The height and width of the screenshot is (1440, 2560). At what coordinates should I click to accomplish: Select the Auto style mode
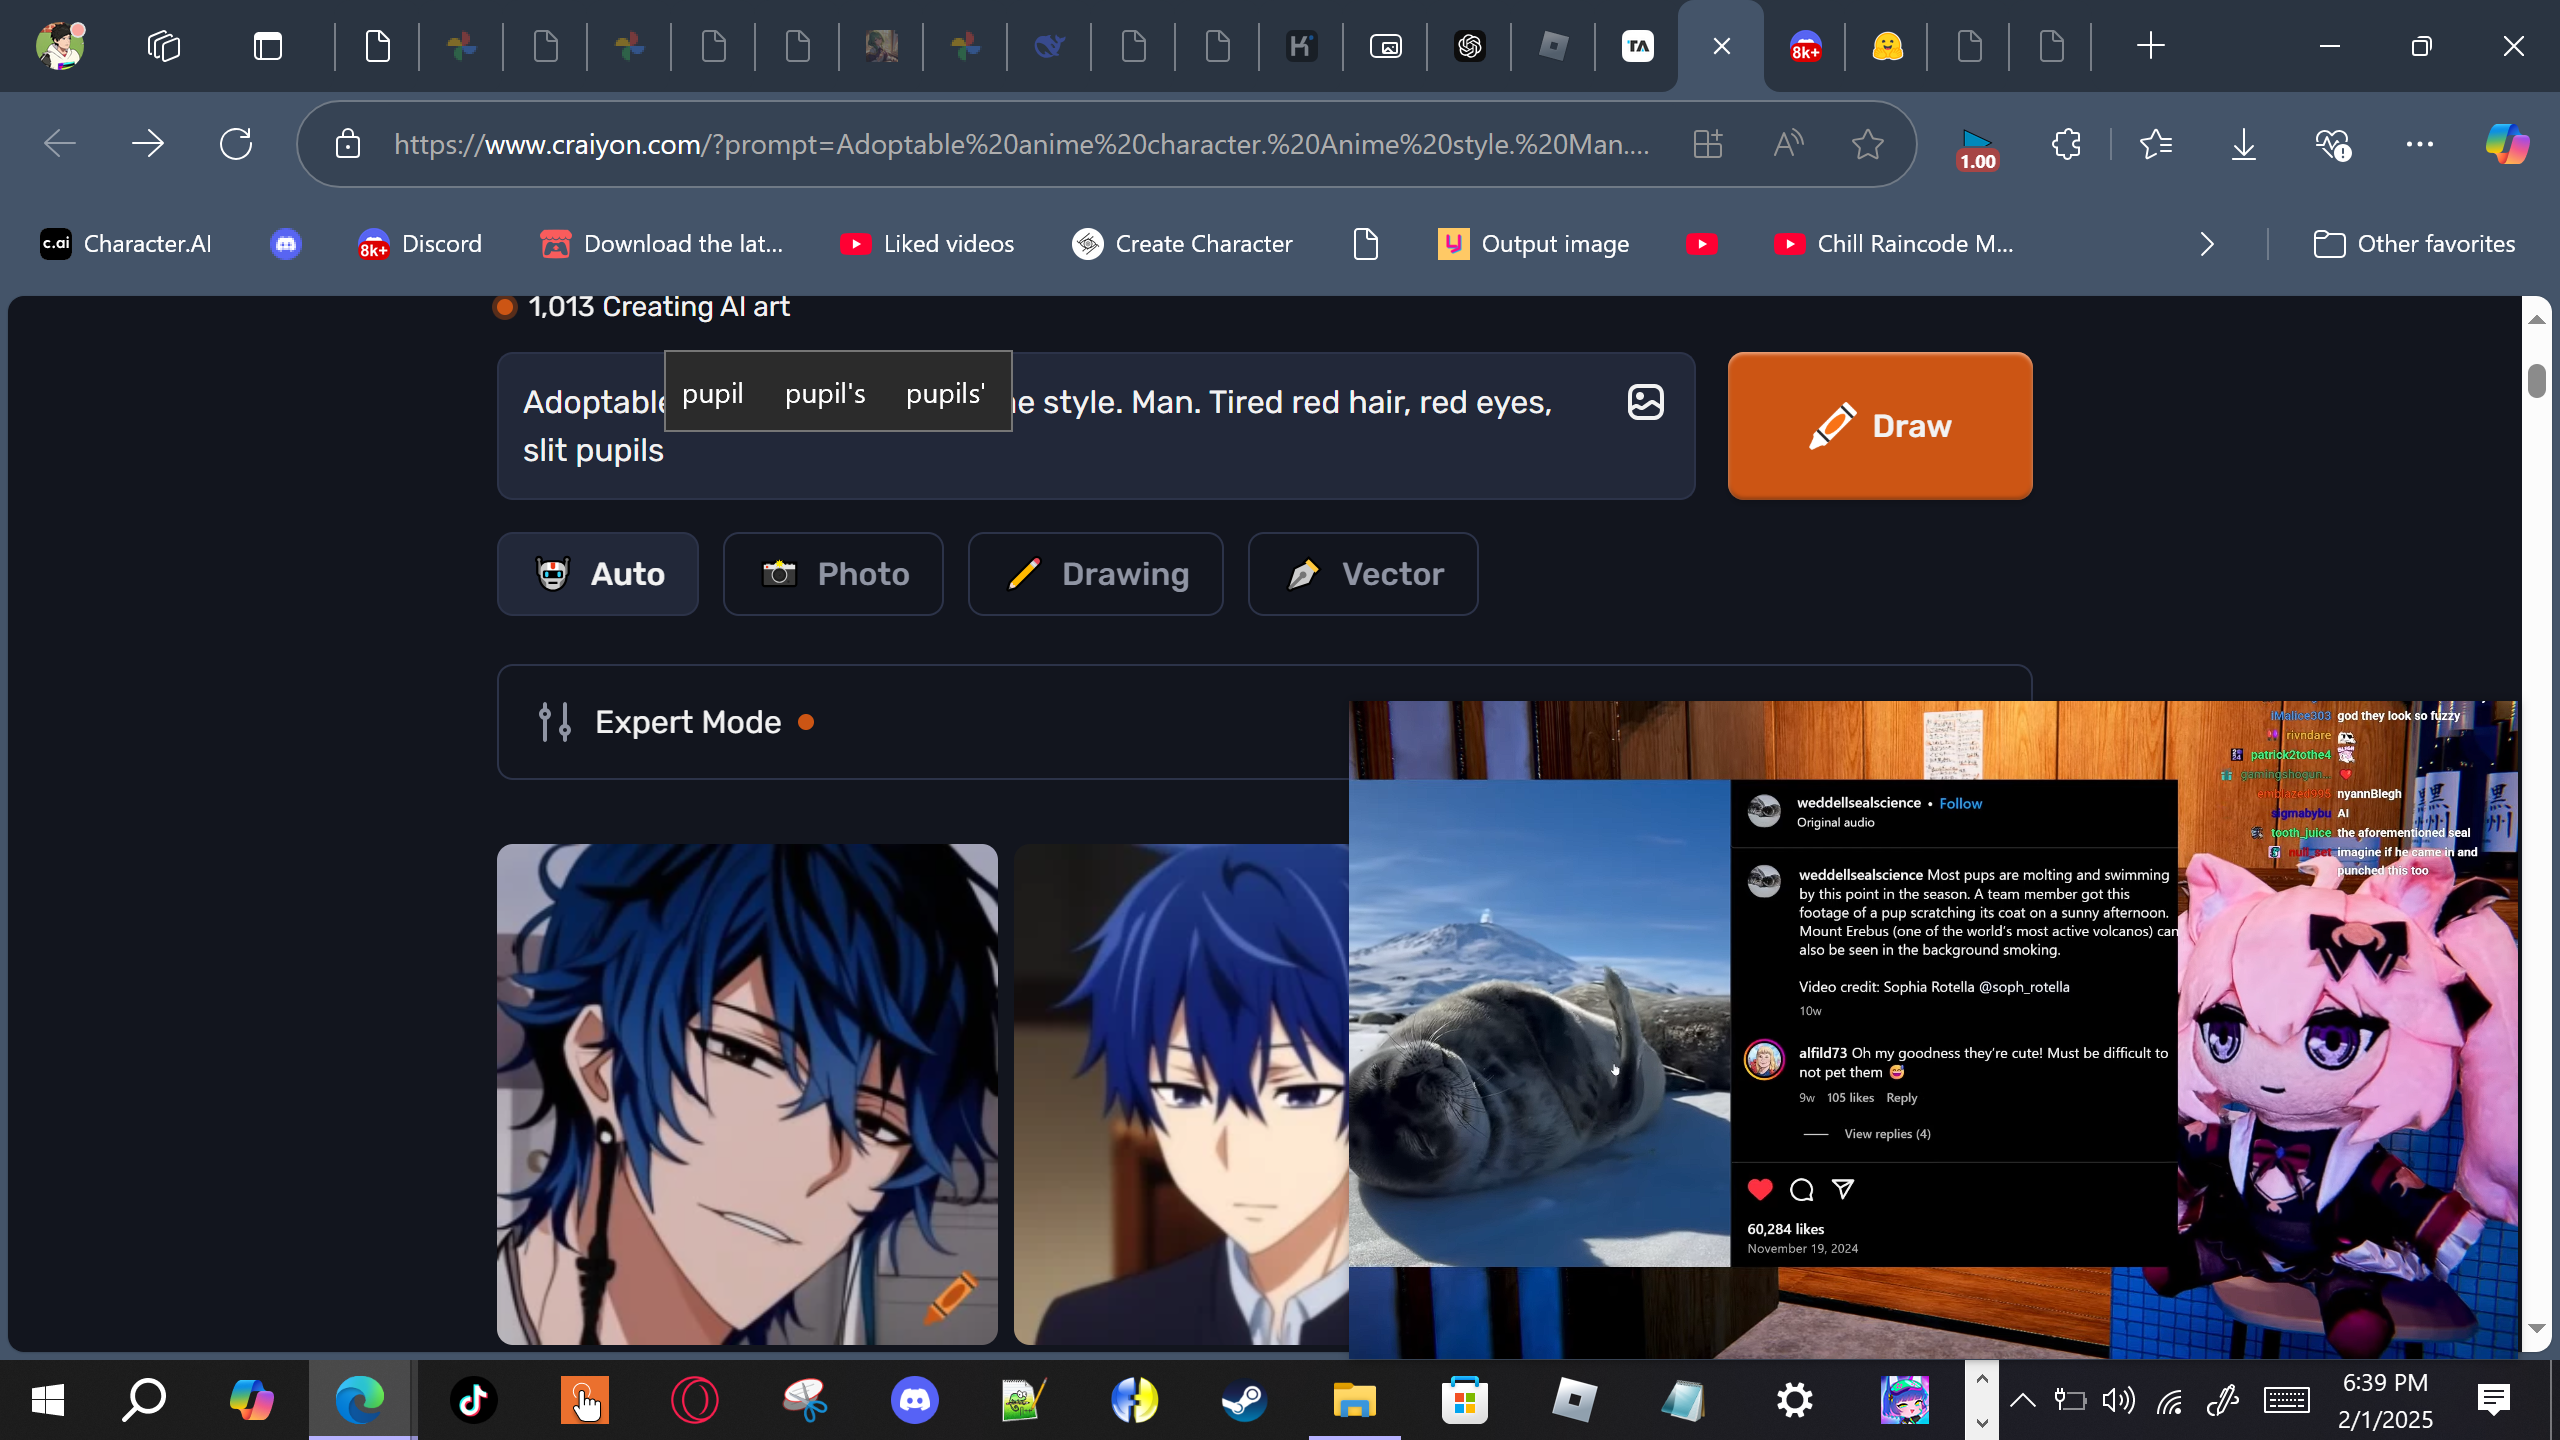coord(598,574)
